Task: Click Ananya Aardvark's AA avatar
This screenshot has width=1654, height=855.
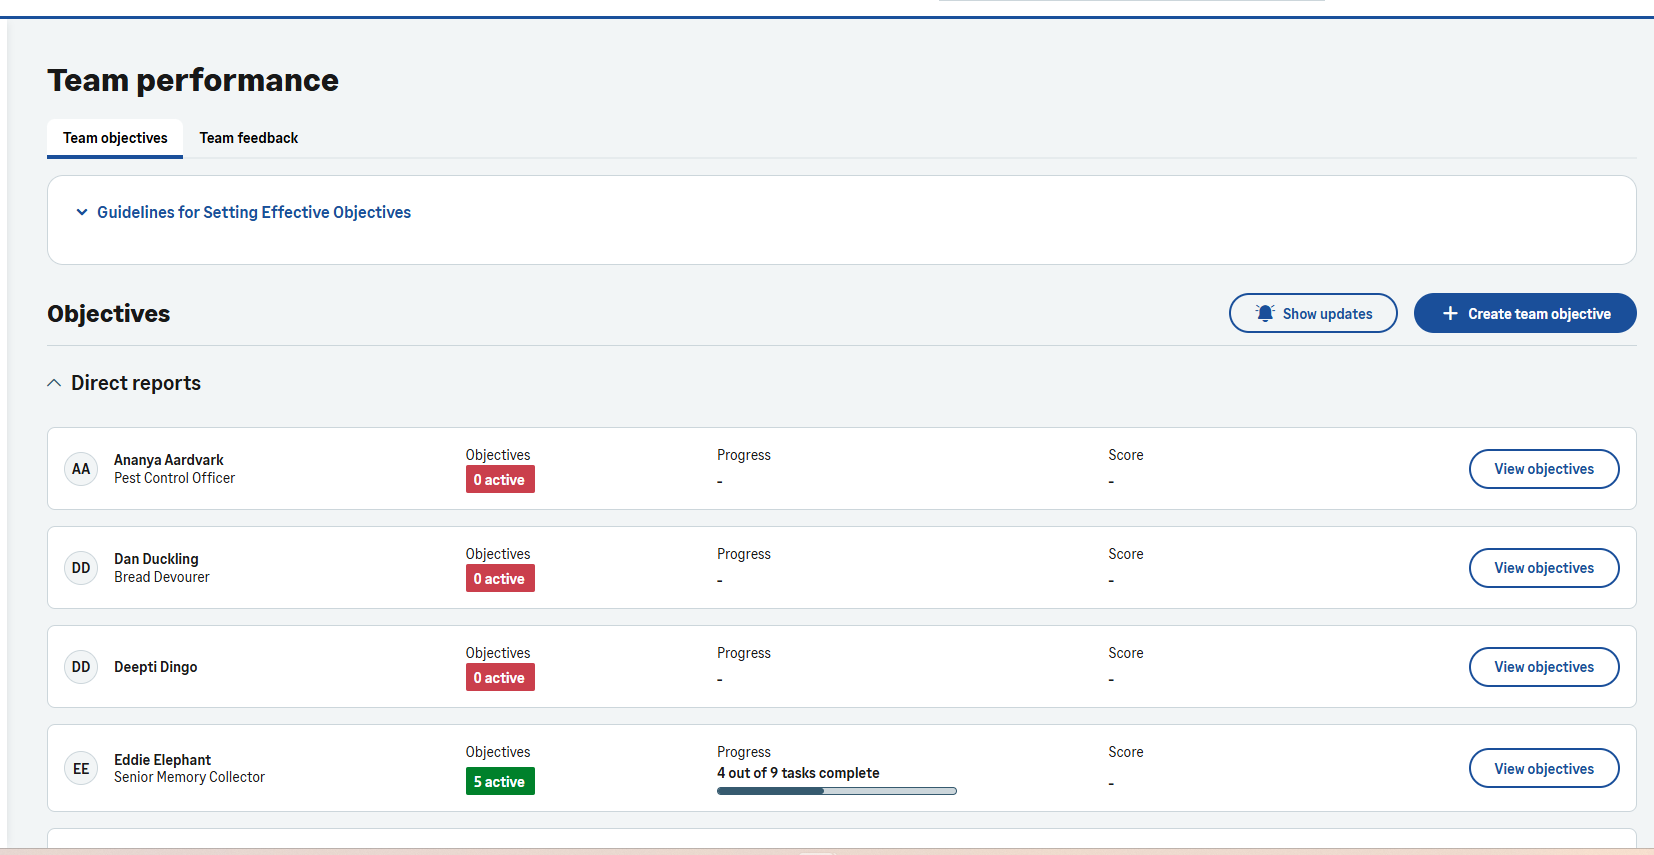Action: click(x=81, y=469)
